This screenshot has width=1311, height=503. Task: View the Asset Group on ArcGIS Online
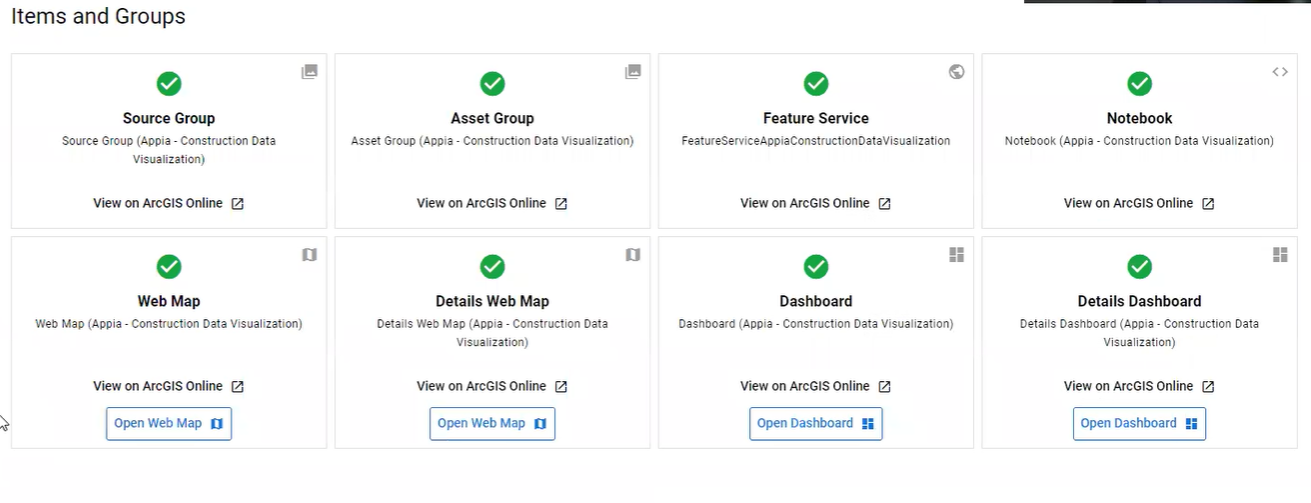pos(492,203)
